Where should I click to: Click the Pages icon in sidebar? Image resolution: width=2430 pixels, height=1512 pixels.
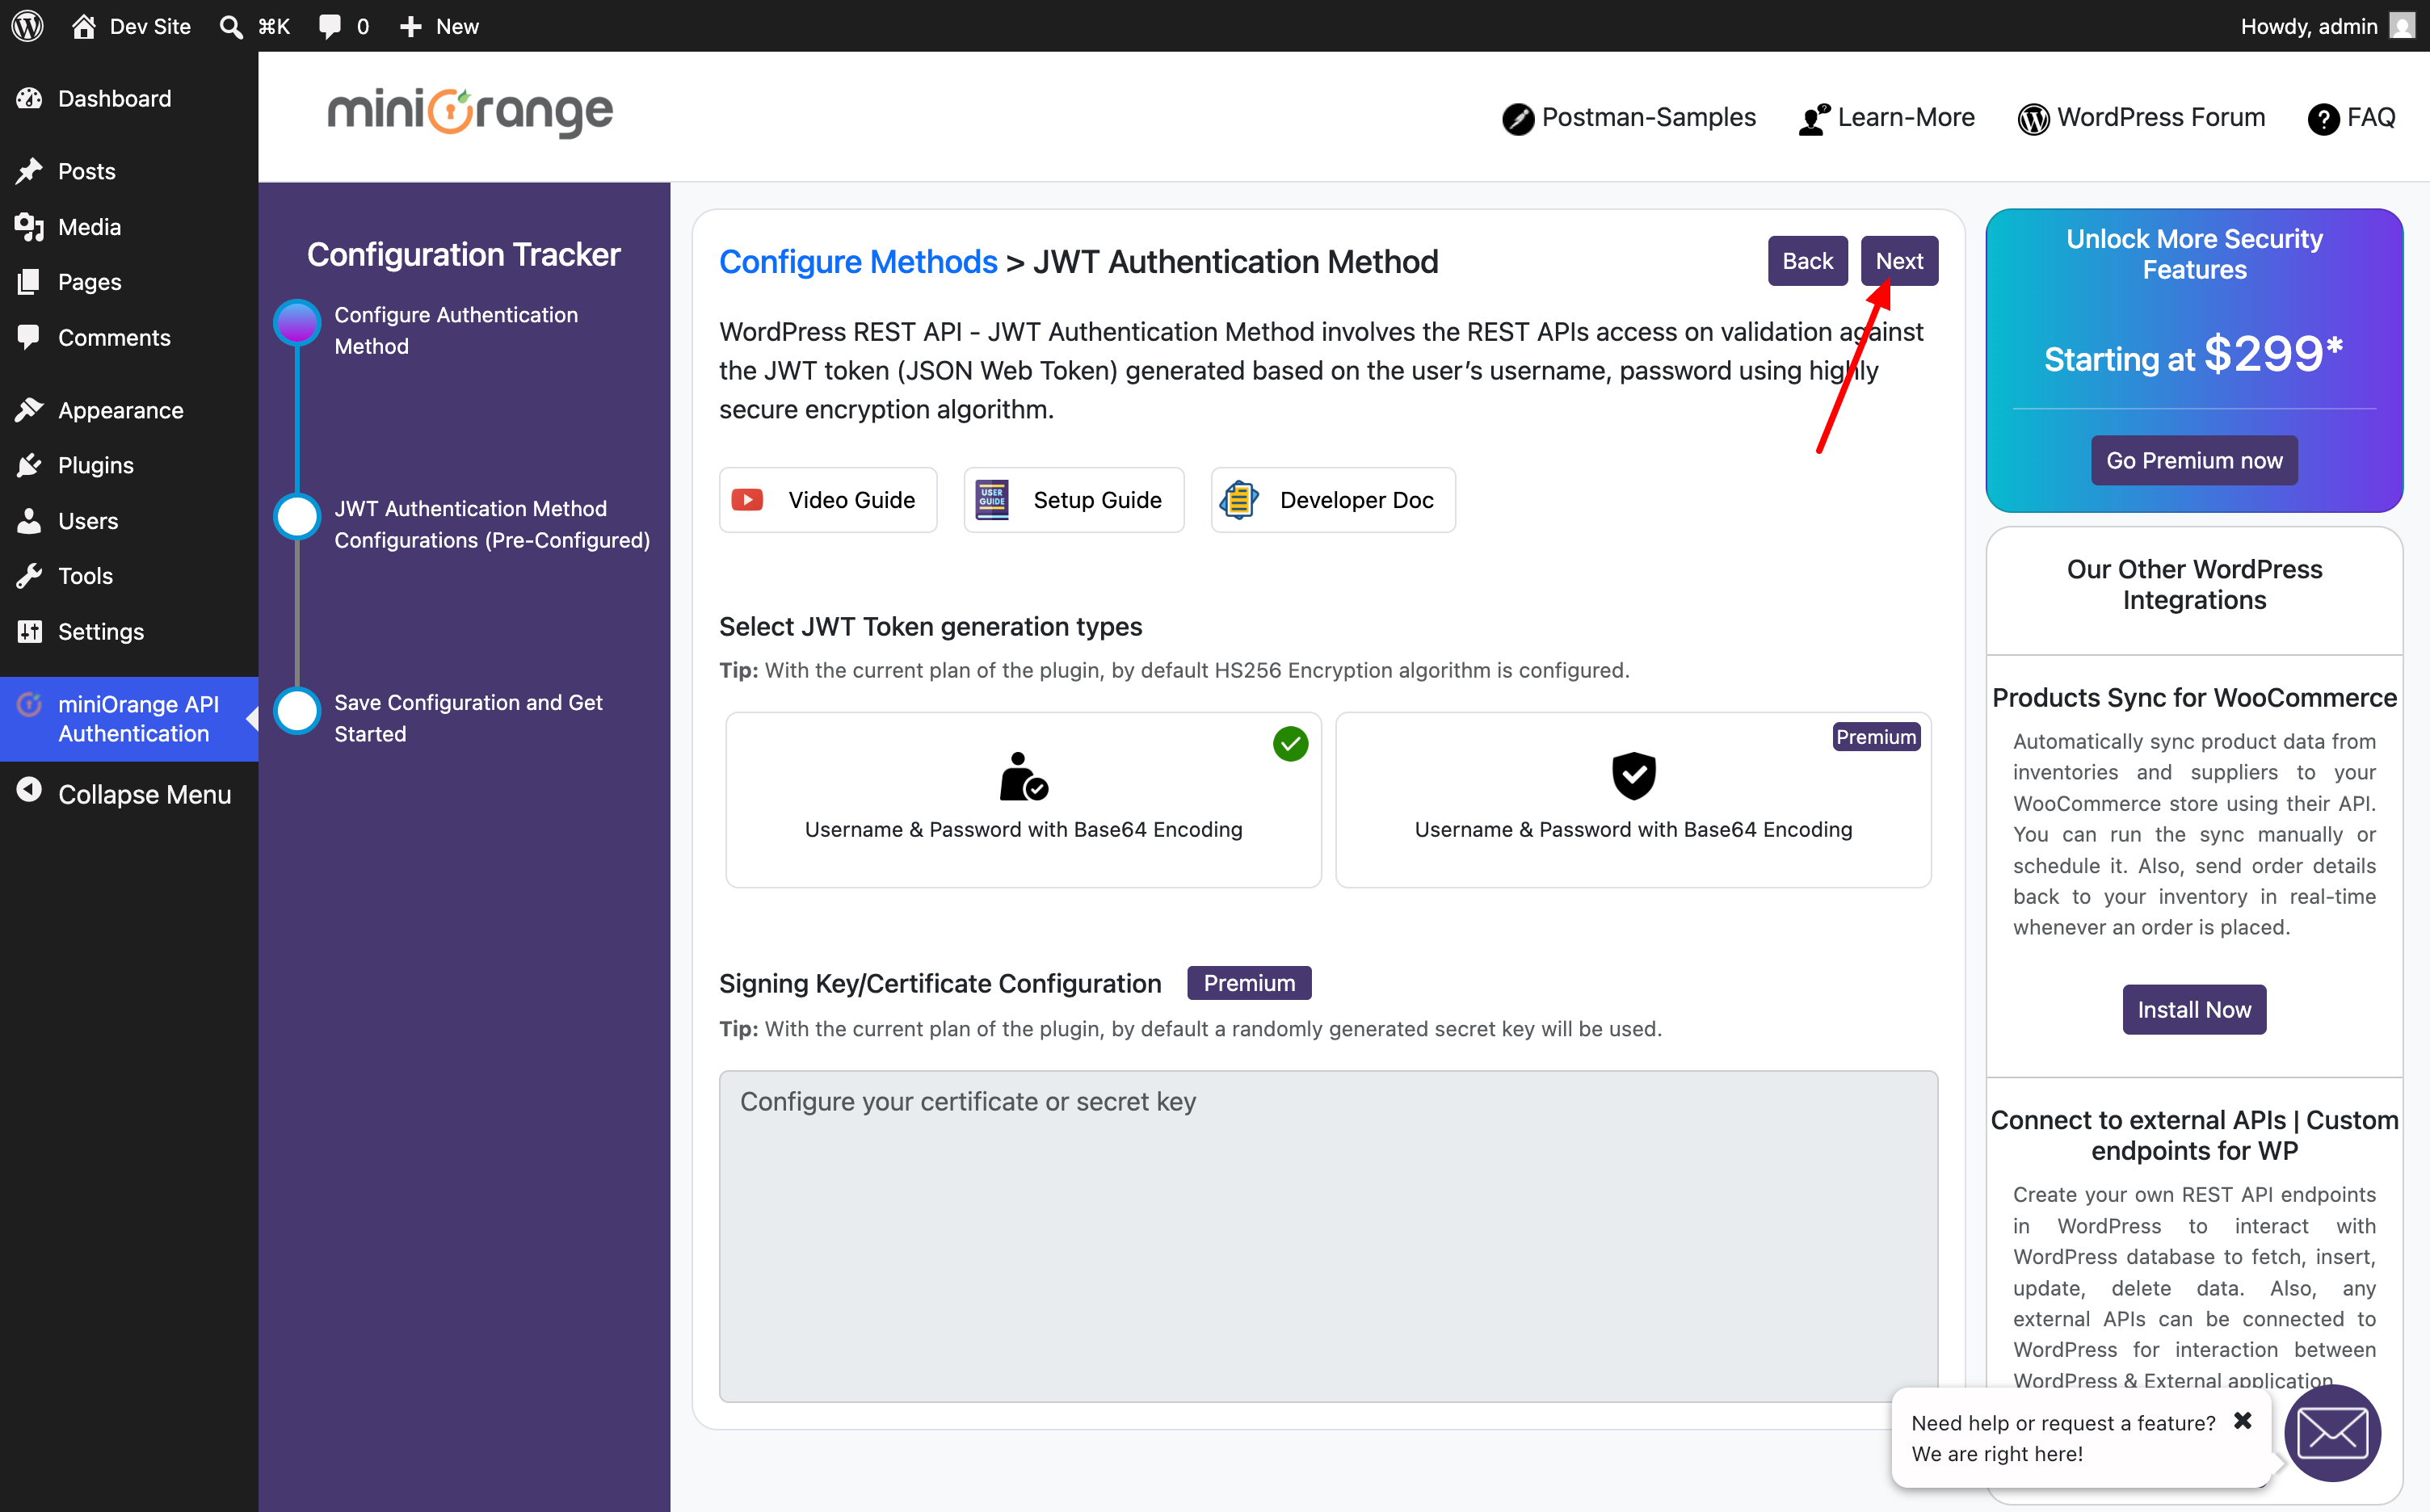pos(29,282)
